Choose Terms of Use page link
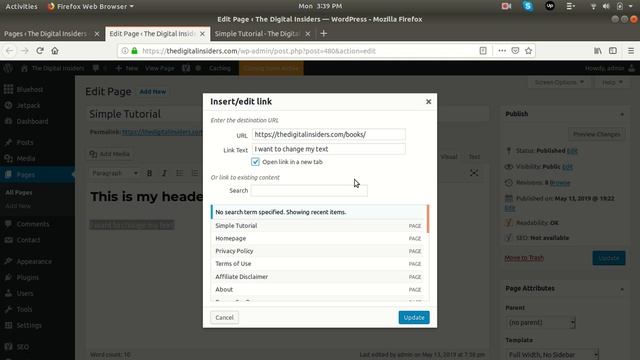 [x=318, y=264]
